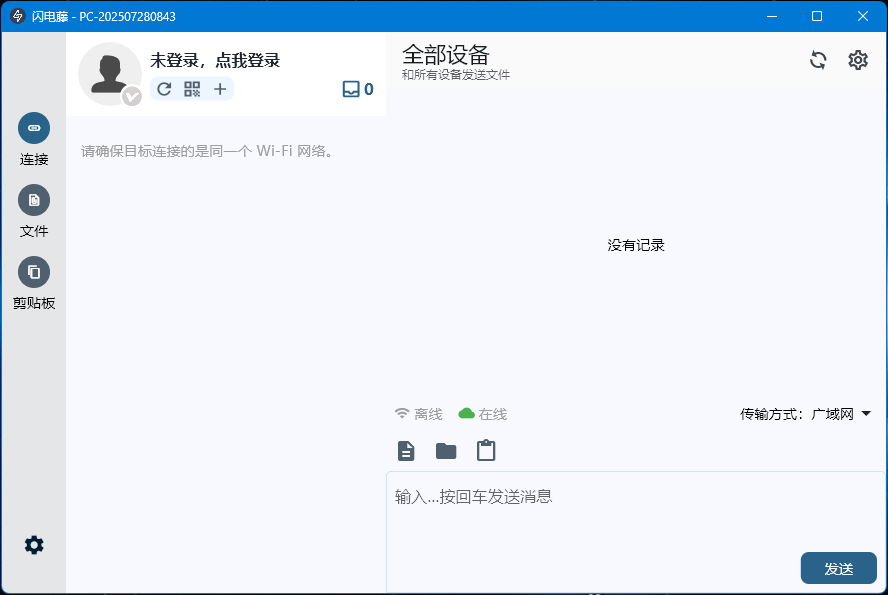Toggle the 离线 Wi-Fi status
The width and height of the screenshot is (888, 595).
(417, 413)
